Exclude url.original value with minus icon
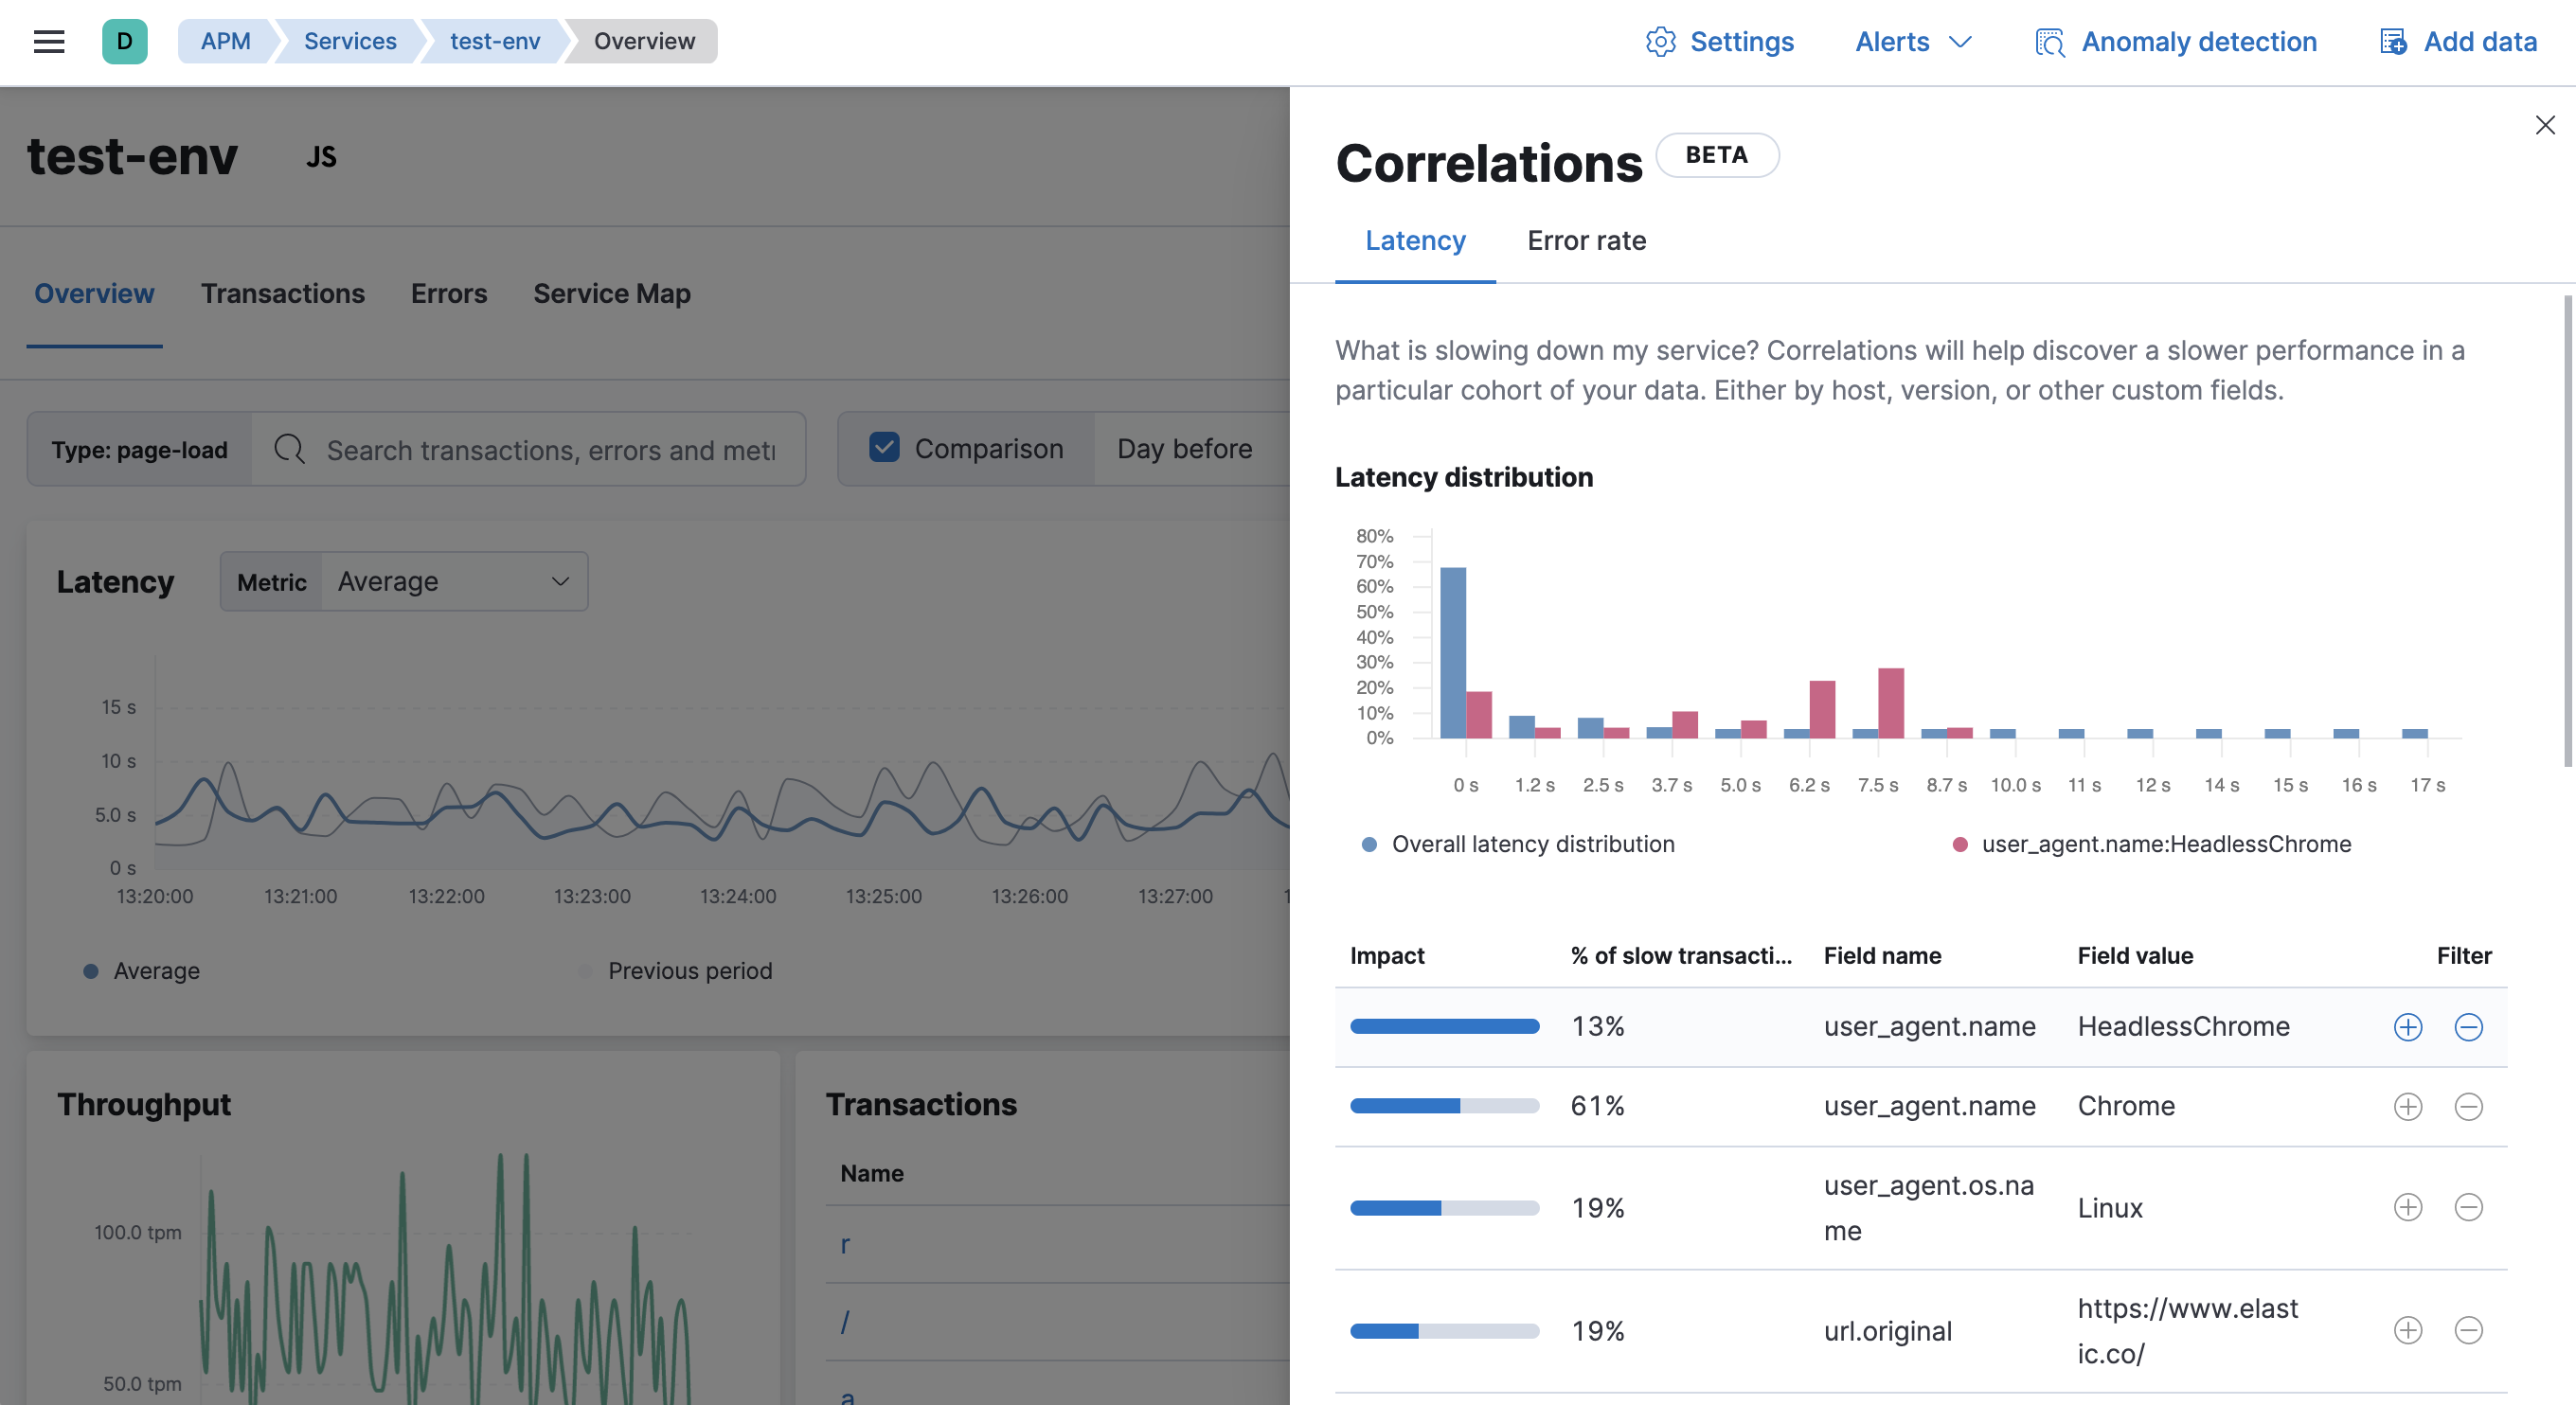 coord(2468,1330)
